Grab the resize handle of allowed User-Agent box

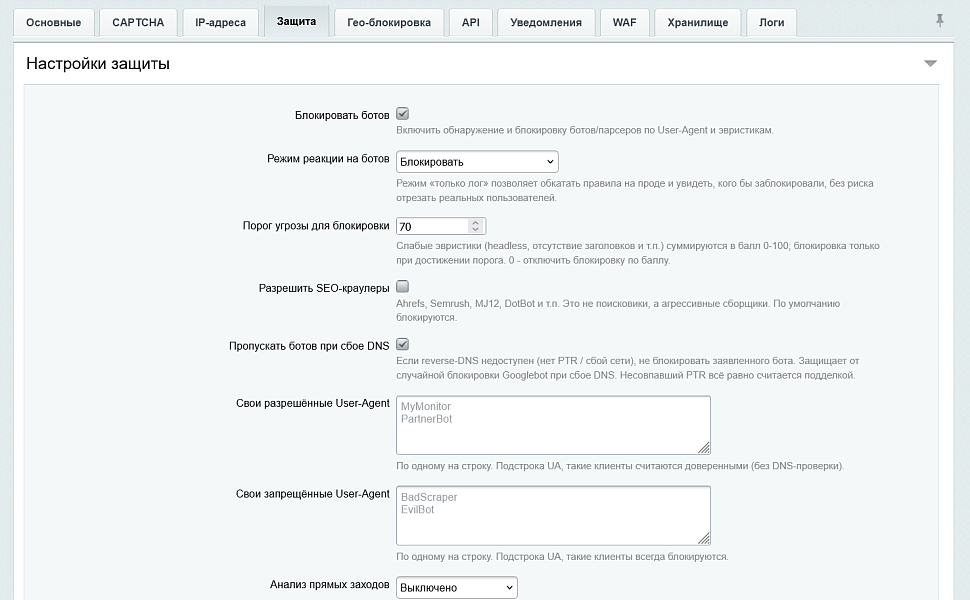[704, 447]
